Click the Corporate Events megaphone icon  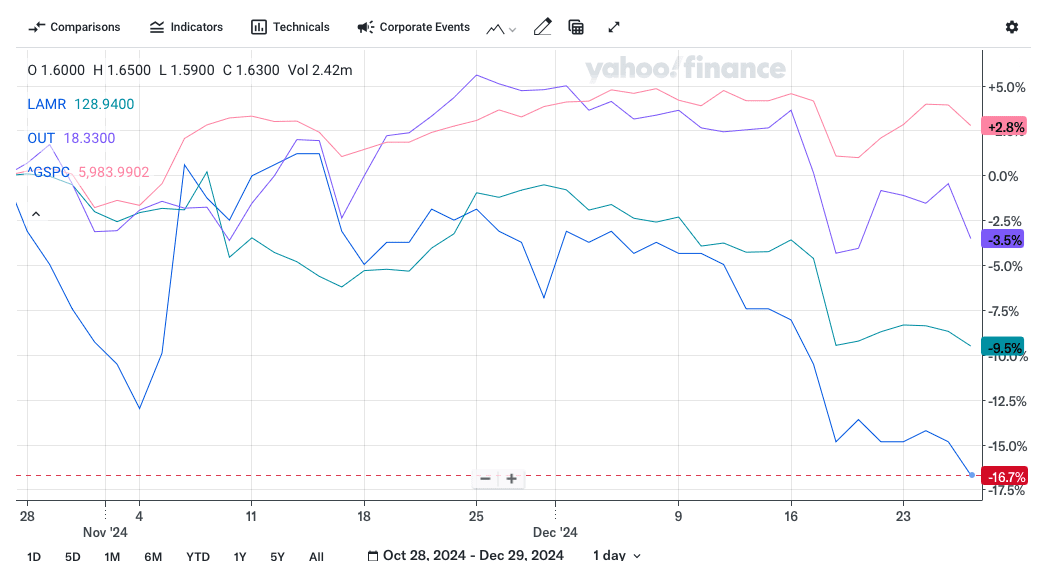coord(366,27)
